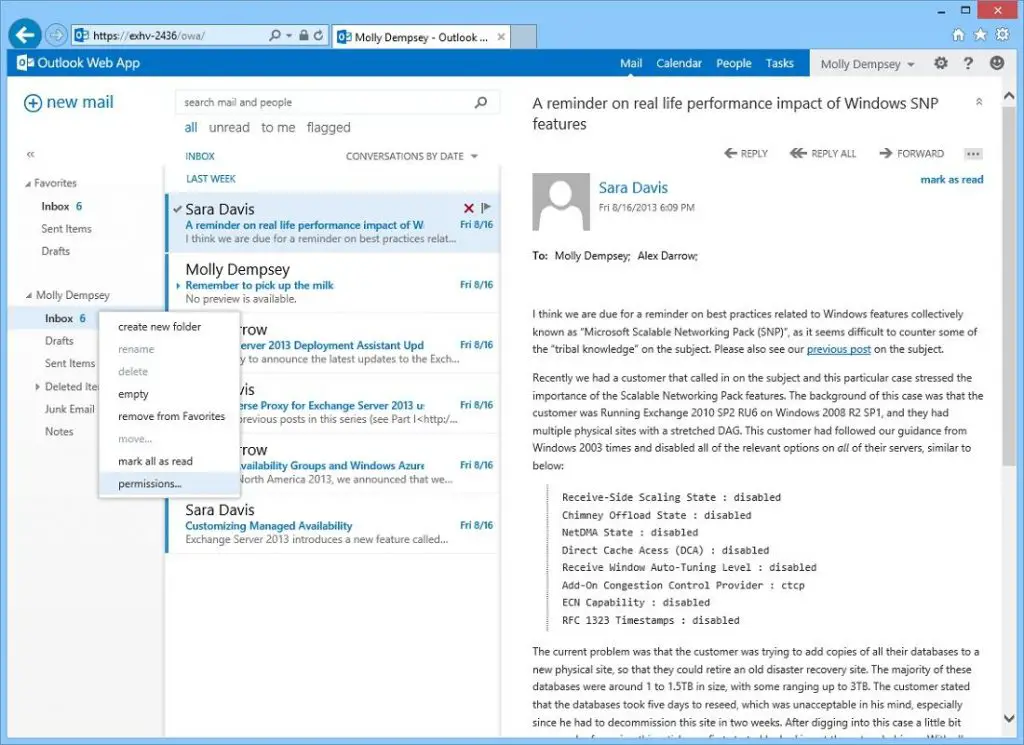
Task: Open the Favorites Sent Items folder
Action: (66, 229)
